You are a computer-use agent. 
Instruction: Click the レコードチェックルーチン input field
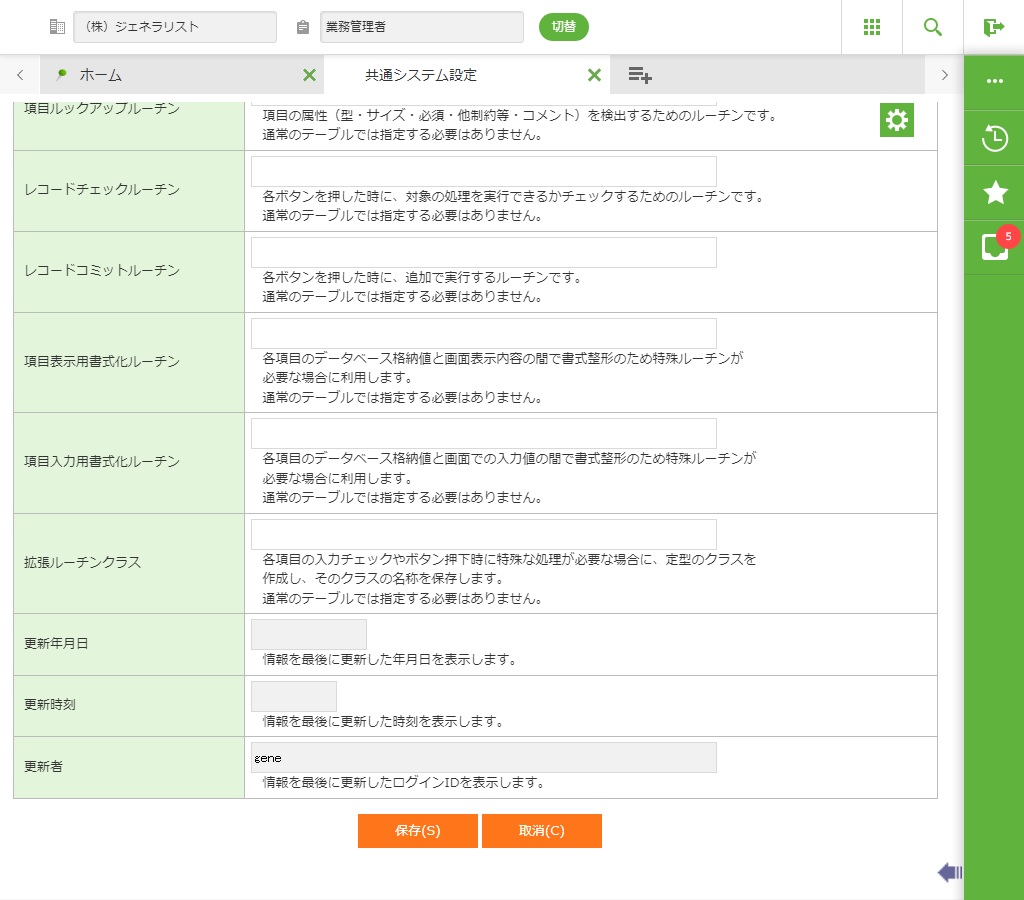(483, 171)
